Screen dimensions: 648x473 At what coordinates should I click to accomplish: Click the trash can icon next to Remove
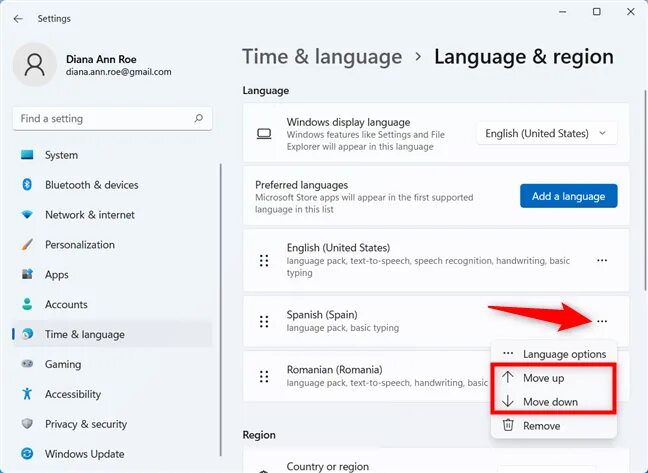click(x=508, y=425)
